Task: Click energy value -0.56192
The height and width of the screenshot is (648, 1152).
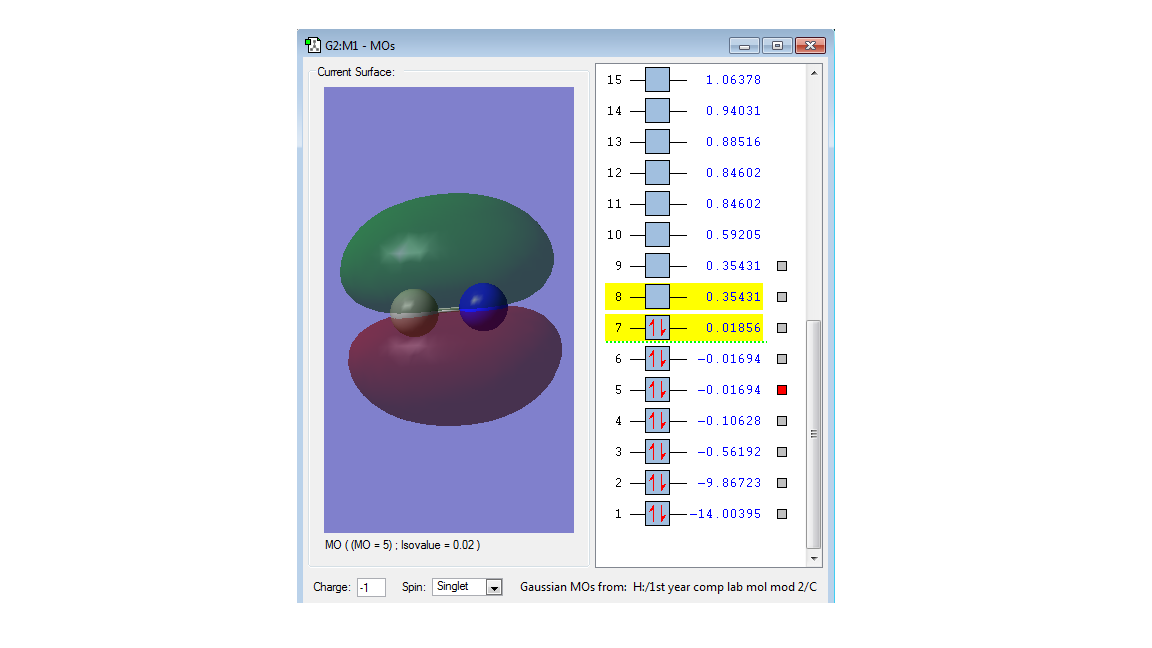Action: [x=729, y=452]
